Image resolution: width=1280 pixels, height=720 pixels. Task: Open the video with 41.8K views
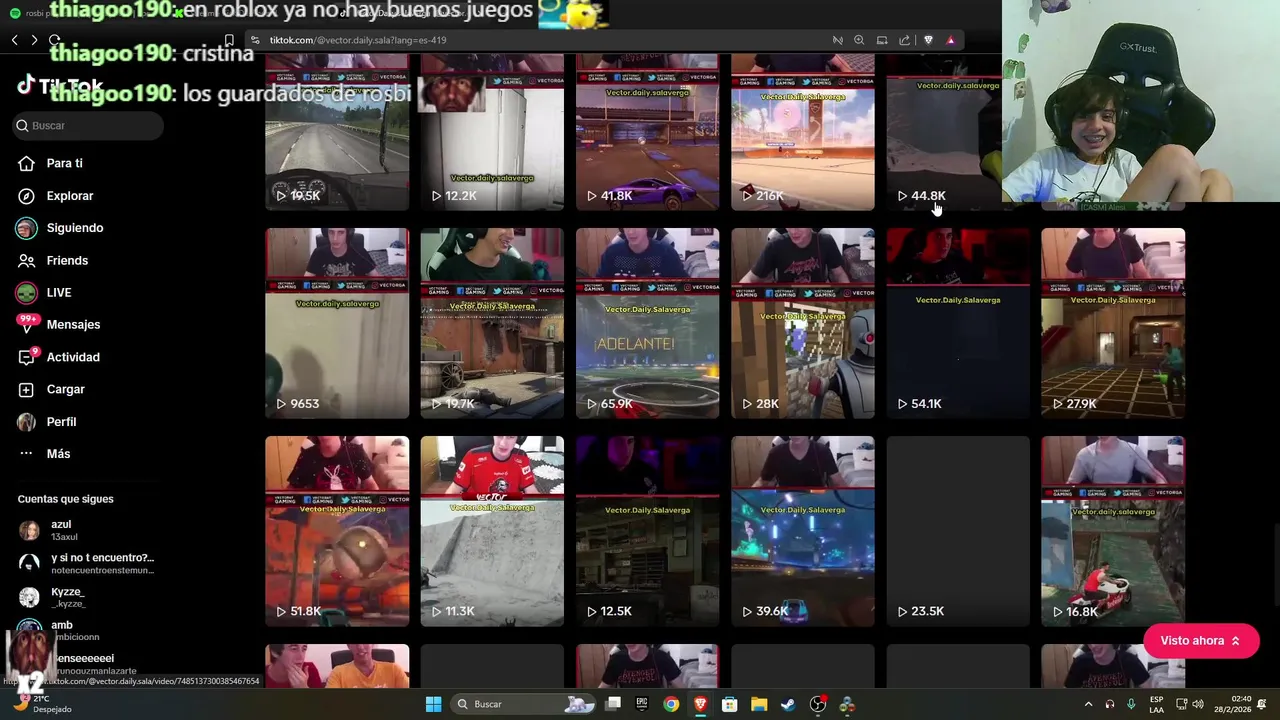tap(647, 132)
